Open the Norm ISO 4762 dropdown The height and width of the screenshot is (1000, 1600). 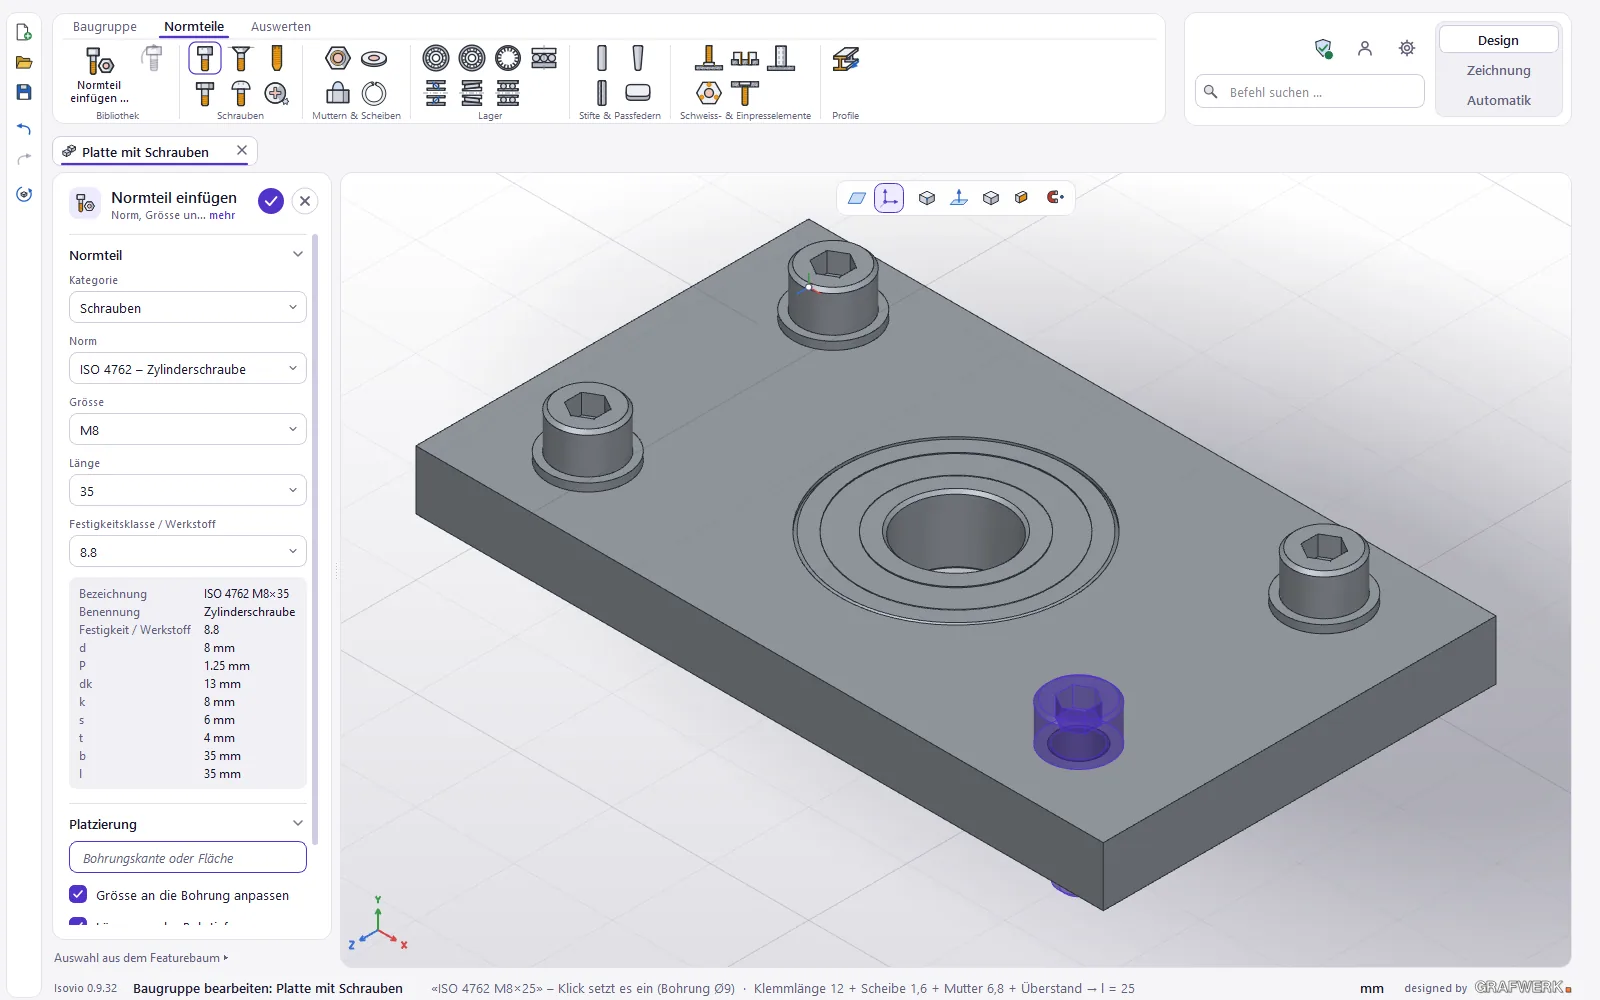click(188, 369)
